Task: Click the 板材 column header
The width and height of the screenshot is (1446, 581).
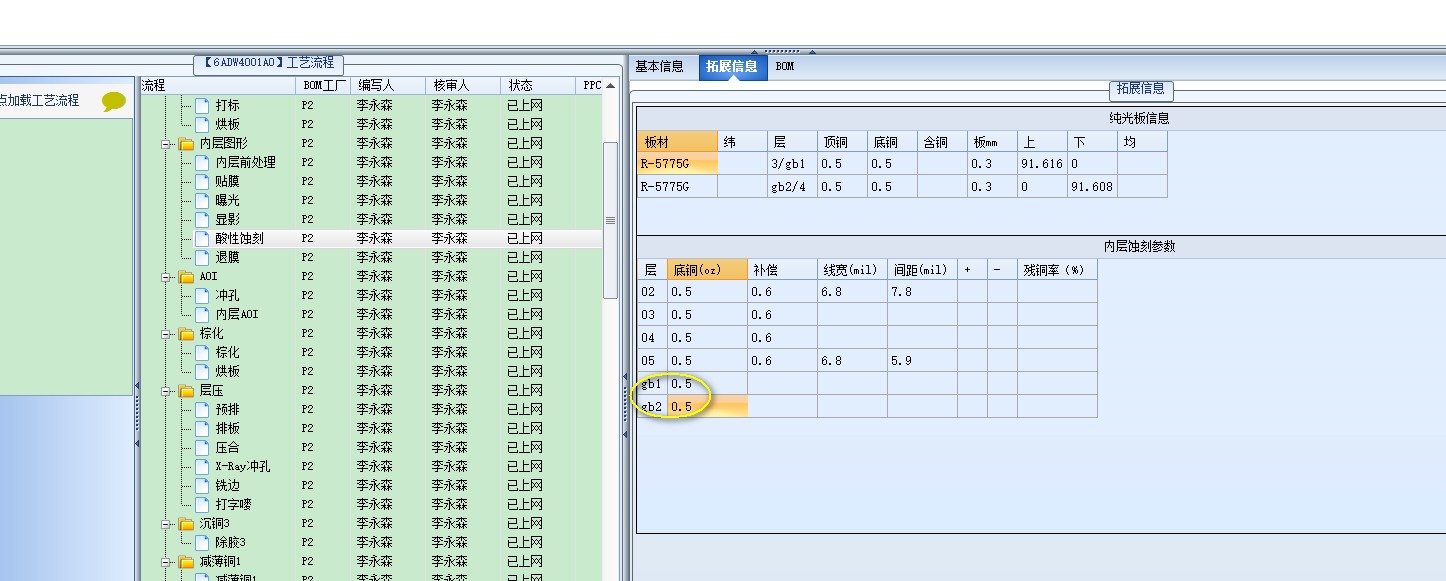Action: [677, 142]
